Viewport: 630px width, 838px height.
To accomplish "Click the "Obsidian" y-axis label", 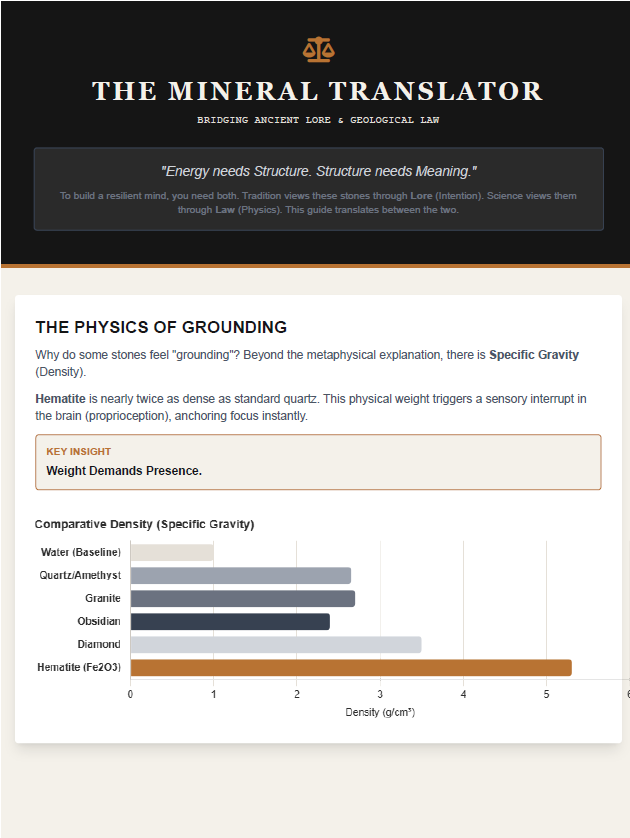I will 99,622.
